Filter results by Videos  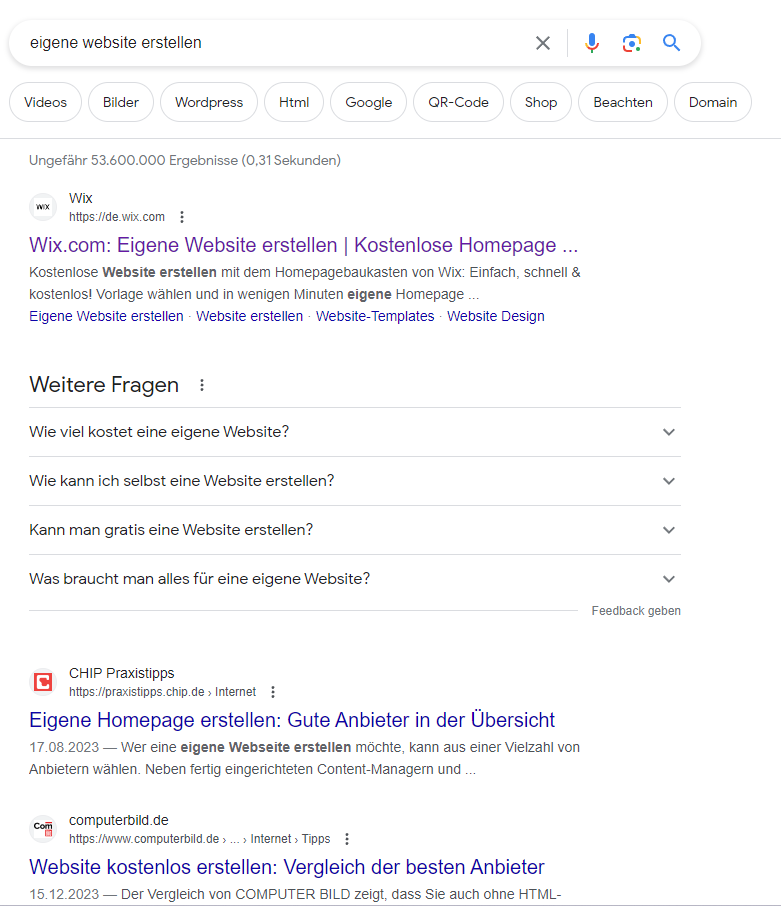pos(46,102)
